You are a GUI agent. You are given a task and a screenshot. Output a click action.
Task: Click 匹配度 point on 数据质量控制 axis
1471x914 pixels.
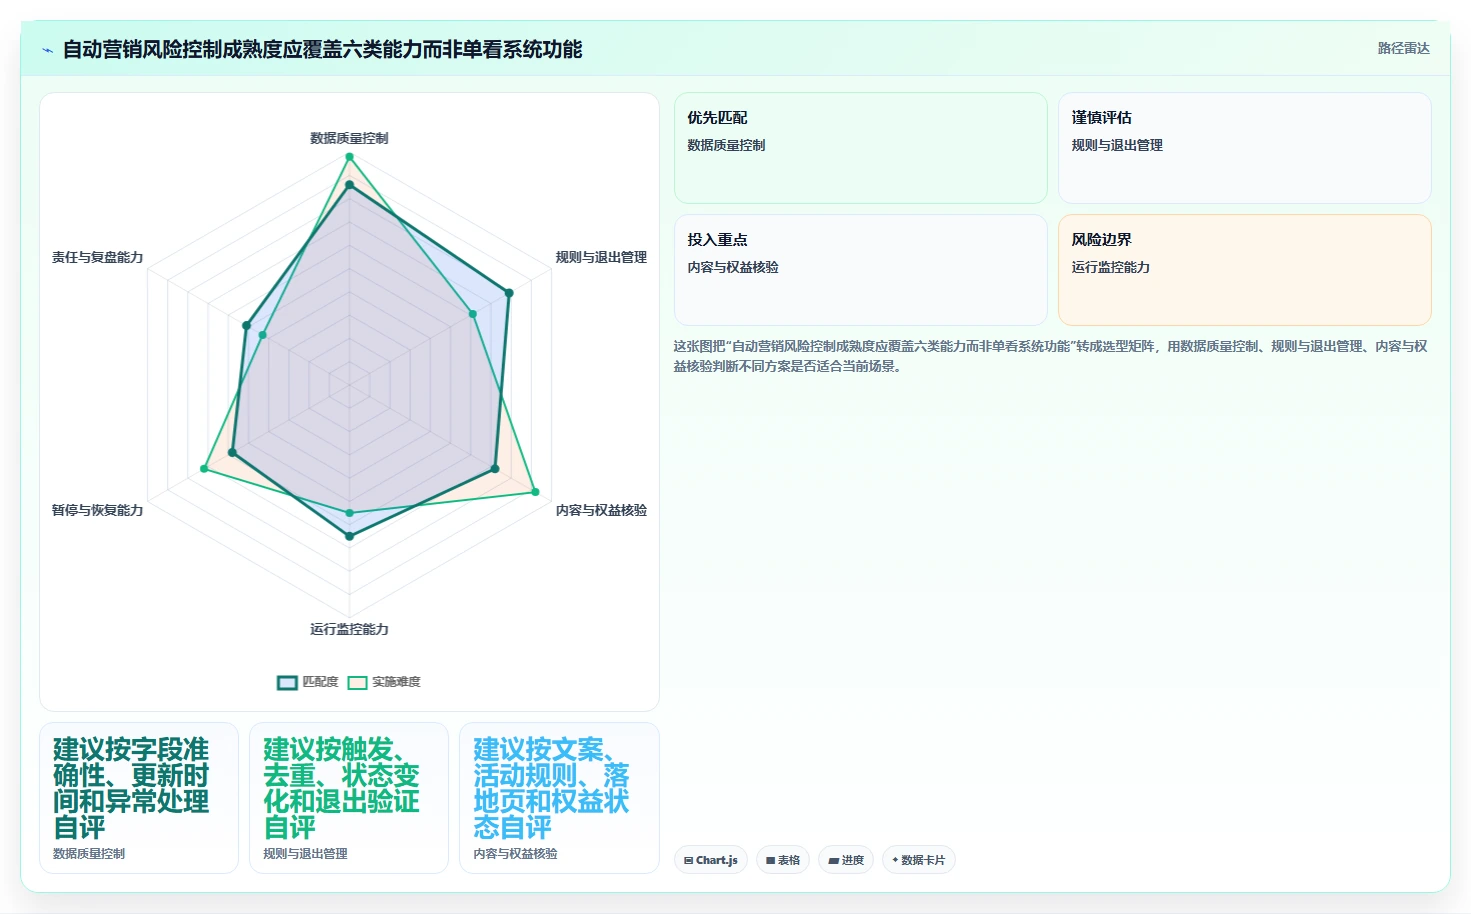(x=349, y=185)
